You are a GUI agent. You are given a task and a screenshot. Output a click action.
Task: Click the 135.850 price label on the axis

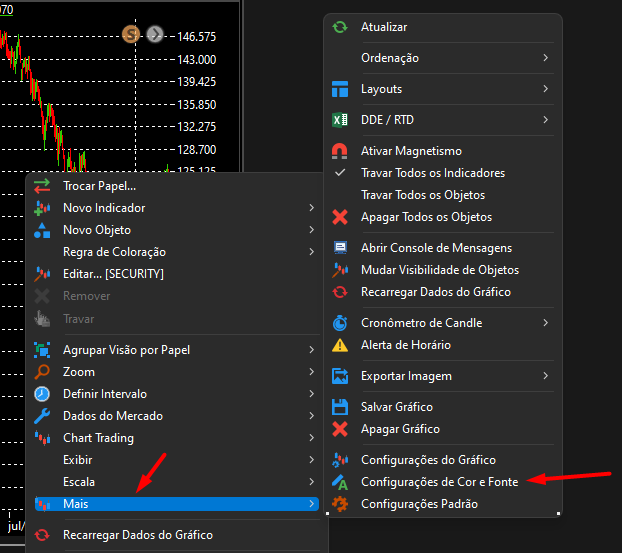(x=197, y=105)
